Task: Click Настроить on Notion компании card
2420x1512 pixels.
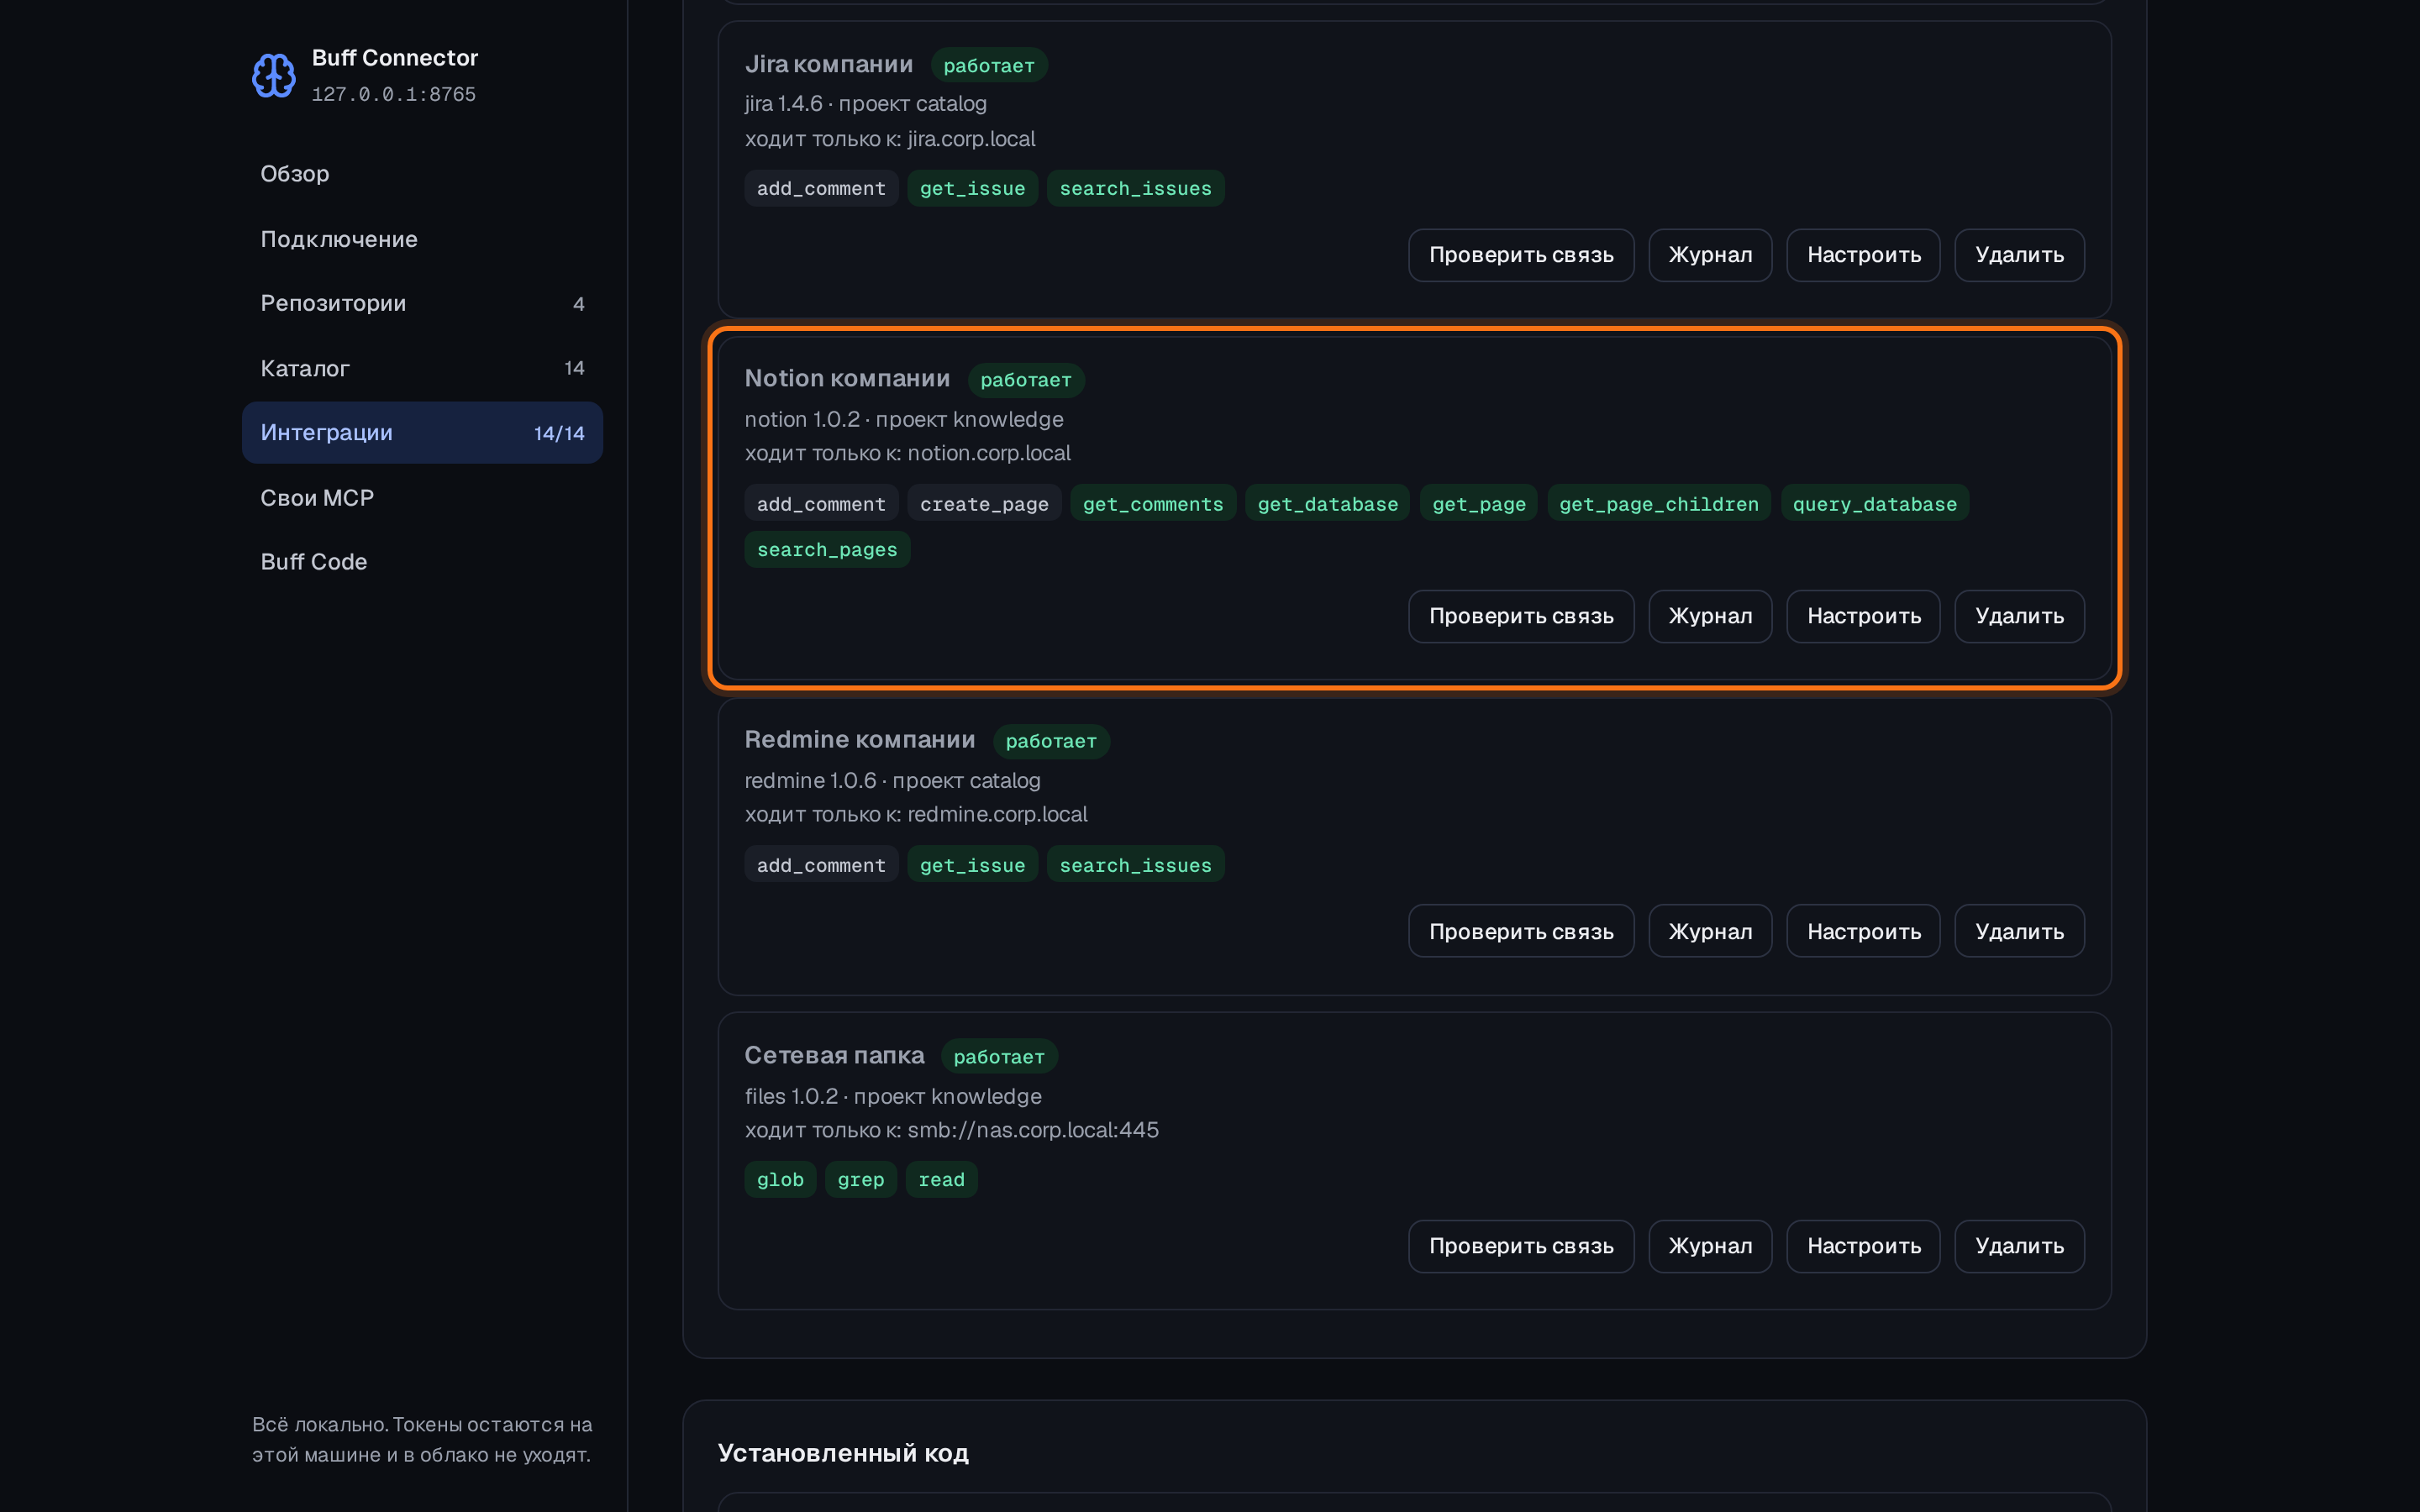Action: [1863, 616]
